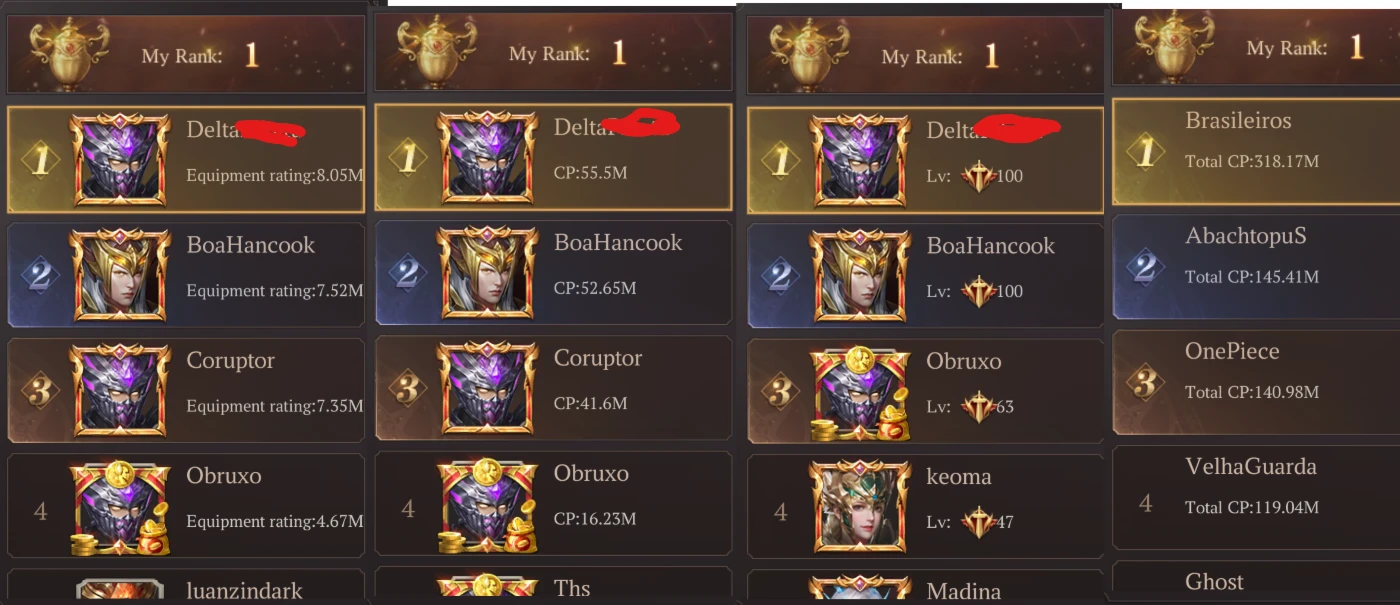Viewport: 1400px width, 605px height.
Task: Click BoaHancook's avatar beside Equipment rating:7.52M
Action: click(120, 275)
